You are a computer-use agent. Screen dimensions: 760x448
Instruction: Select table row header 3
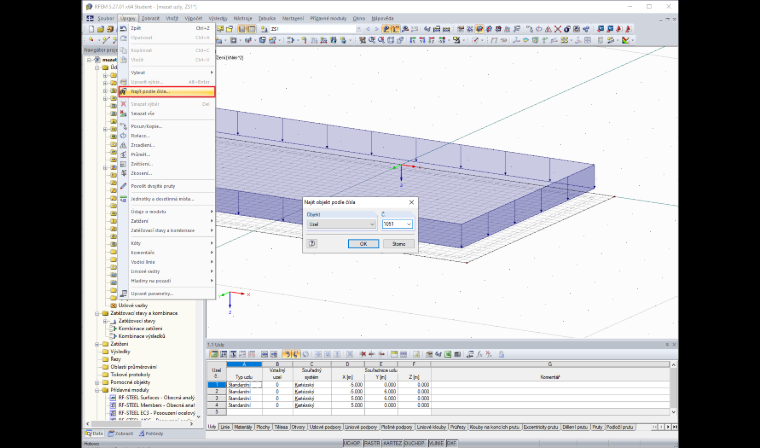pos(217,398)
